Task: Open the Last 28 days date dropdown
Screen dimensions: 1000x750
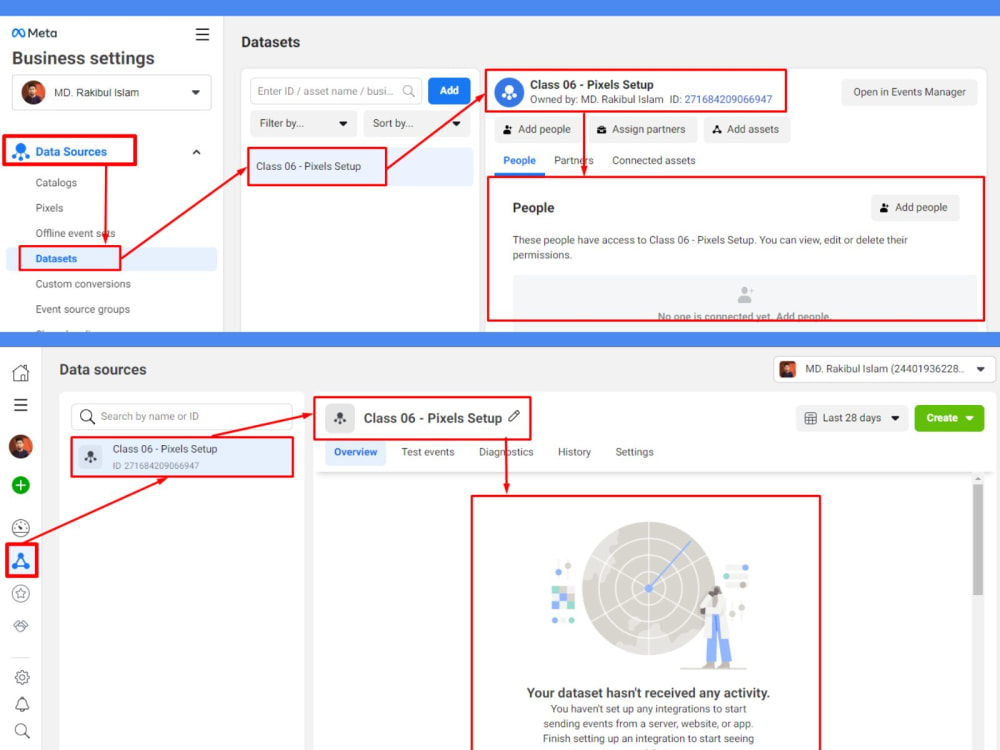Action: (851, 418)
